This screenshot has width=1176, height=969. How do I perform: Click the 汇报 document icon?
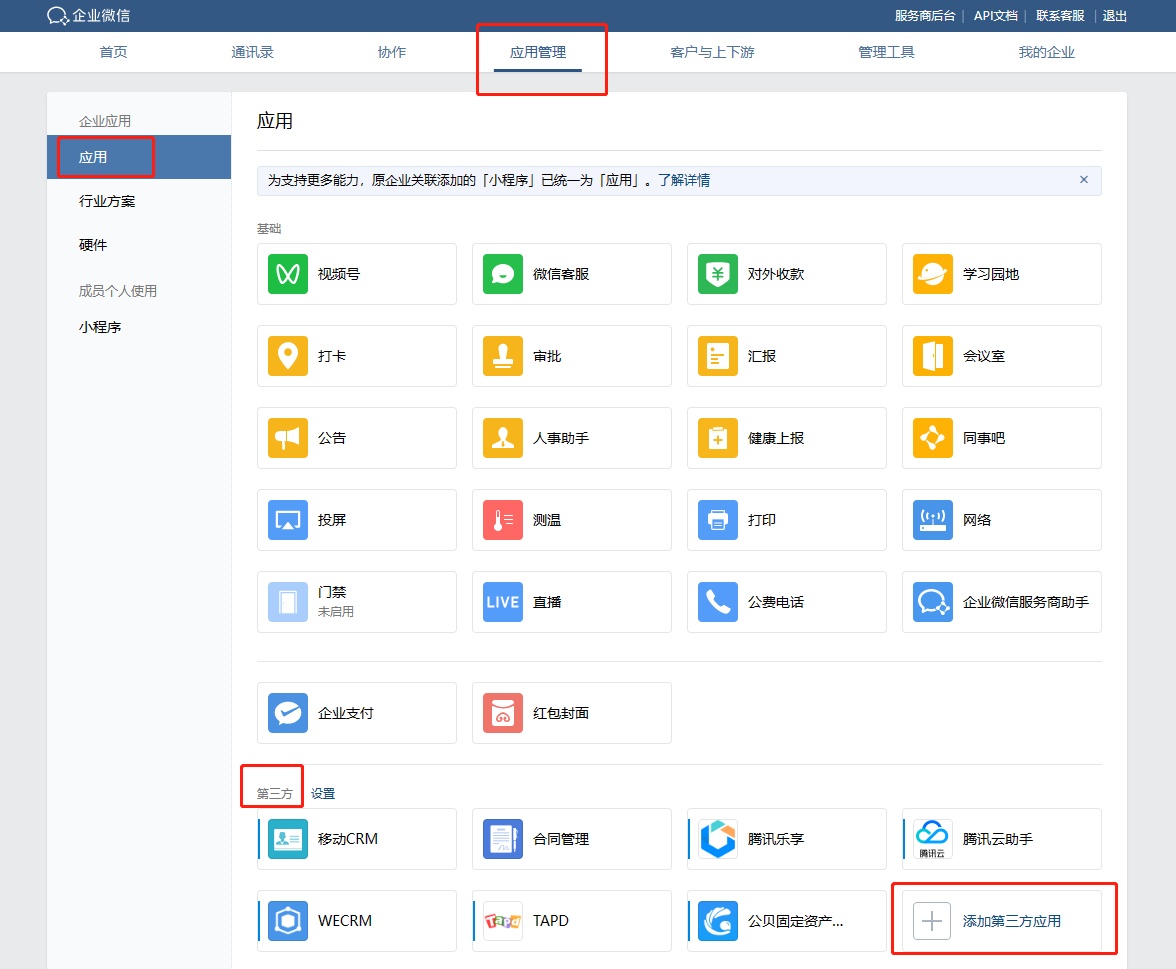pos(718,356)
